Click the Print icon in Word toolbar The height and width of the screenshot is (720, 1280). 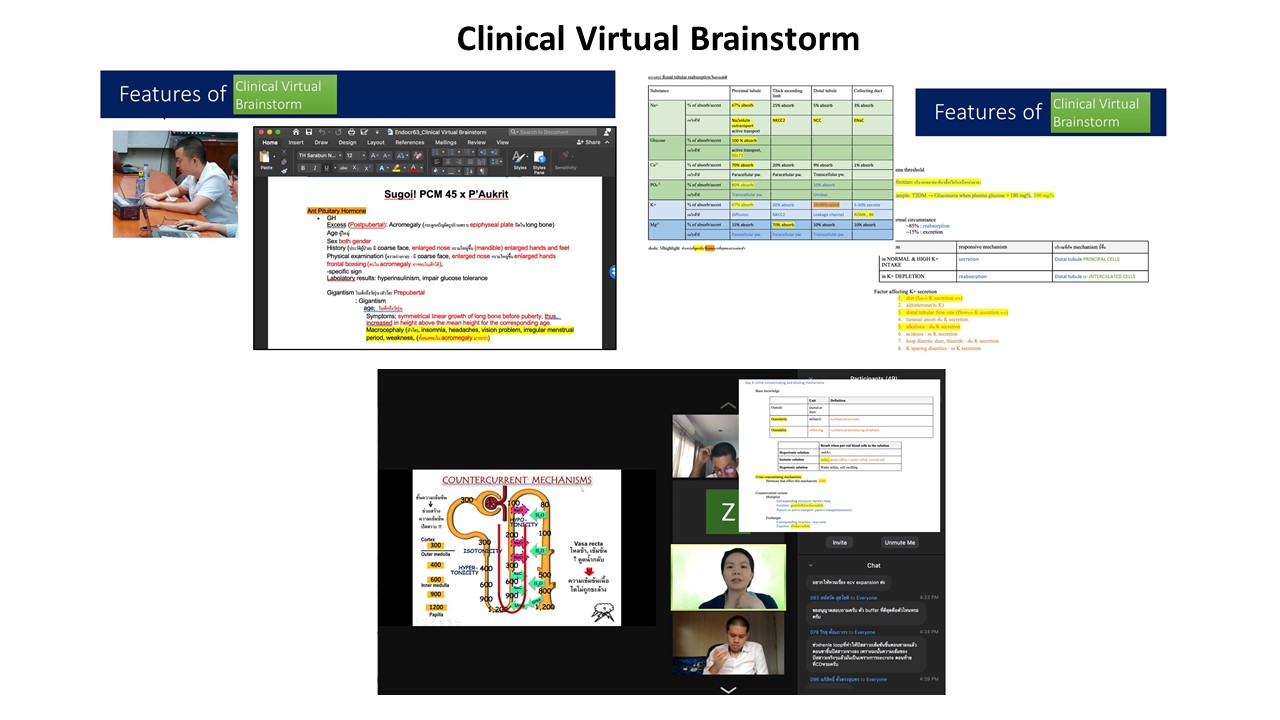[351, 132]
